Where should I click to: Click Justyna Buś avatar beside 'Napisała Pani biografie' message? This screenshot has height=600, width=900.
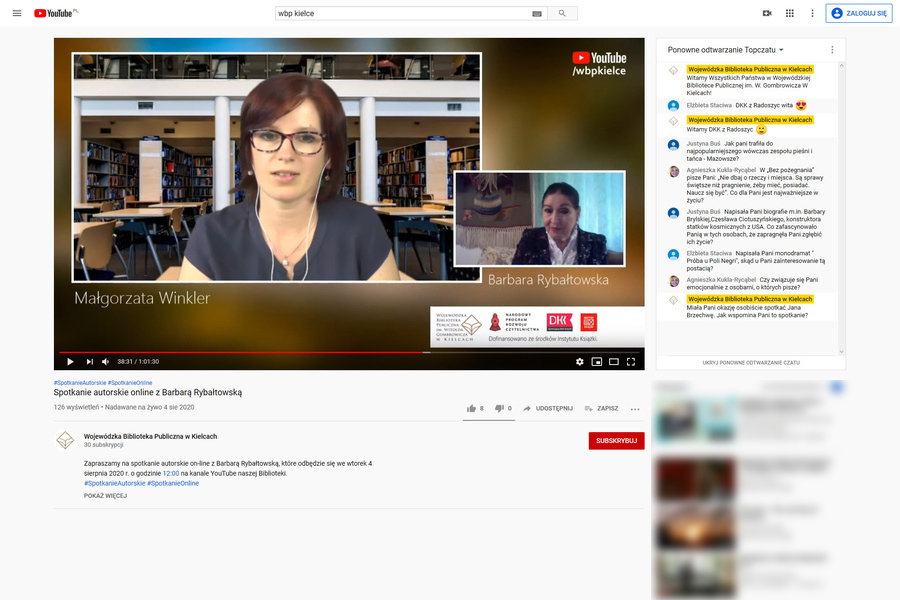[x=674, y=213]
